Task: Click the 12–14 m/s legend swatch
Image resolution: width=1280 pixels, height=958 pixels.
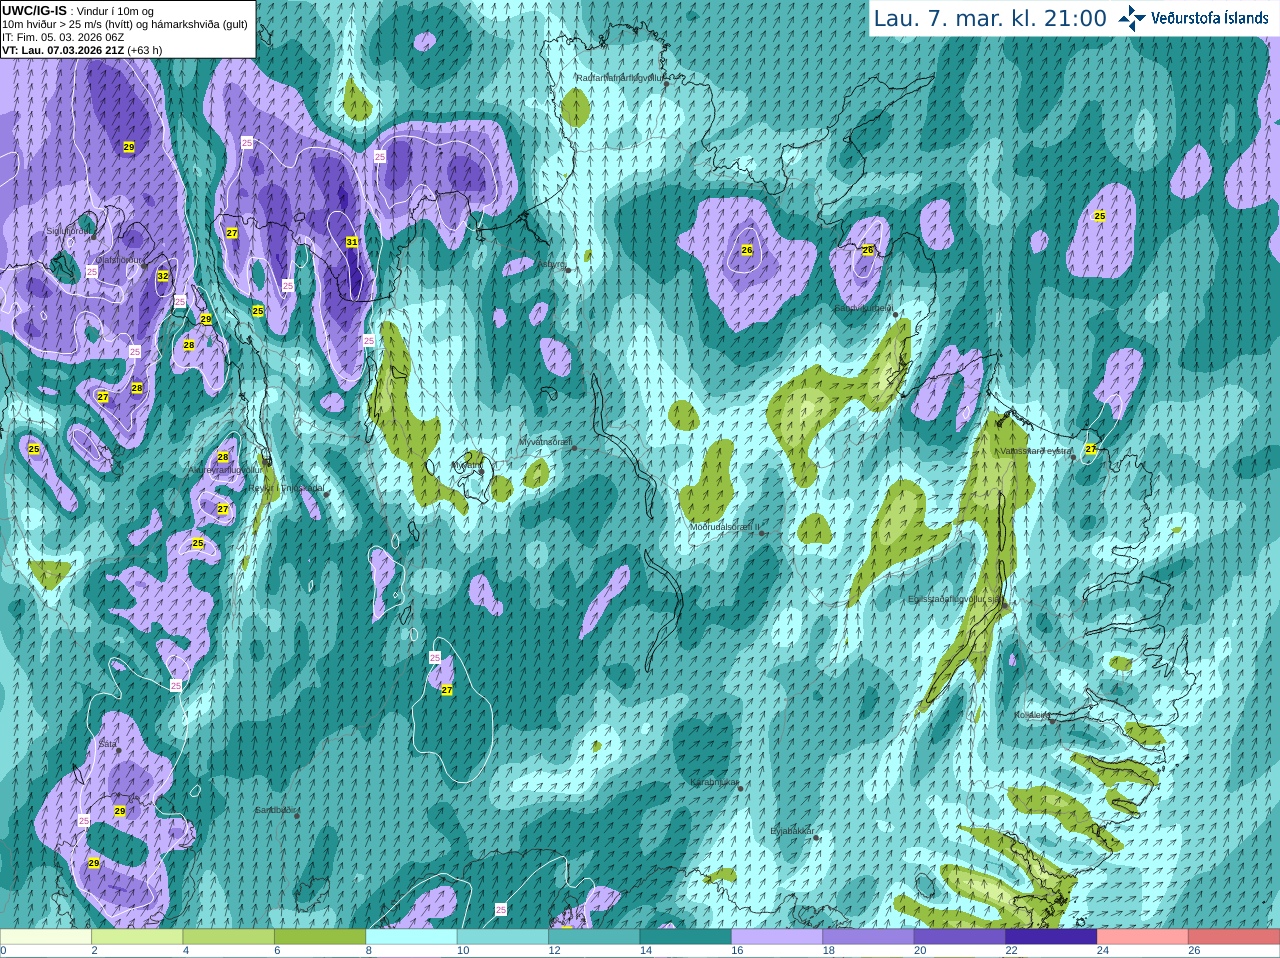Action: pos(594,937)
